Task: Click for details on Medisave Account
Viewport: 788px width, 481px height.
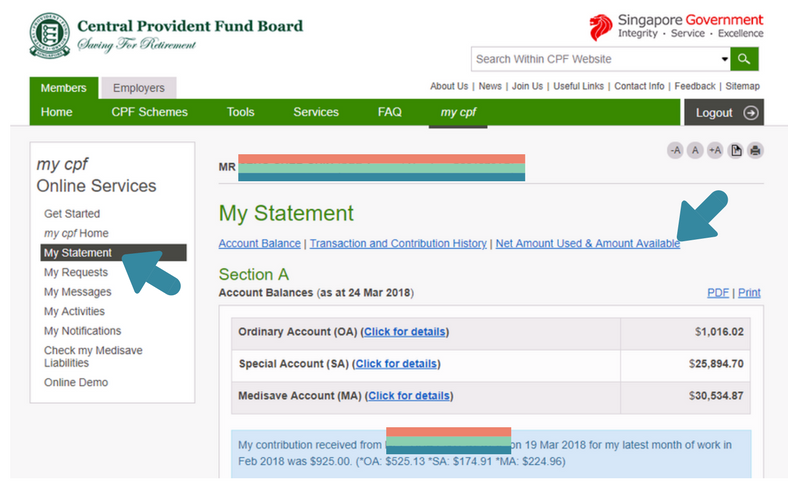Action: pyautogui.click(x=409, y=396)
